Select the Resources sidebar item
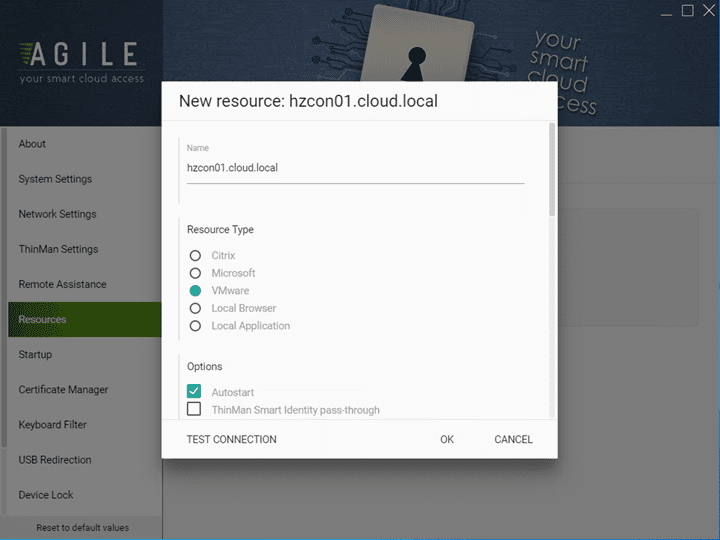The width and height of the screenshot is (720, 540). [84, 320]
